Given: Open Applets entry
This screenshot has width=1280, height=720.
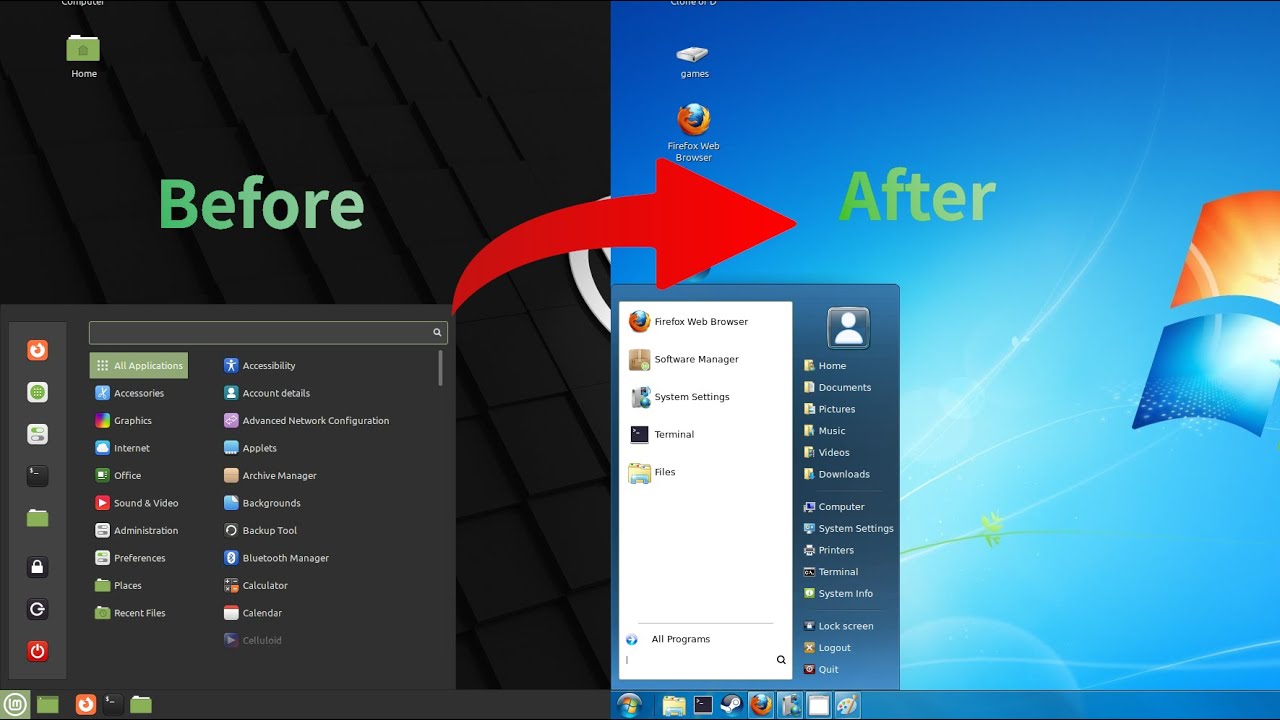Looking at the screenshot, I should pyautogui.click(x=250, y=448).
